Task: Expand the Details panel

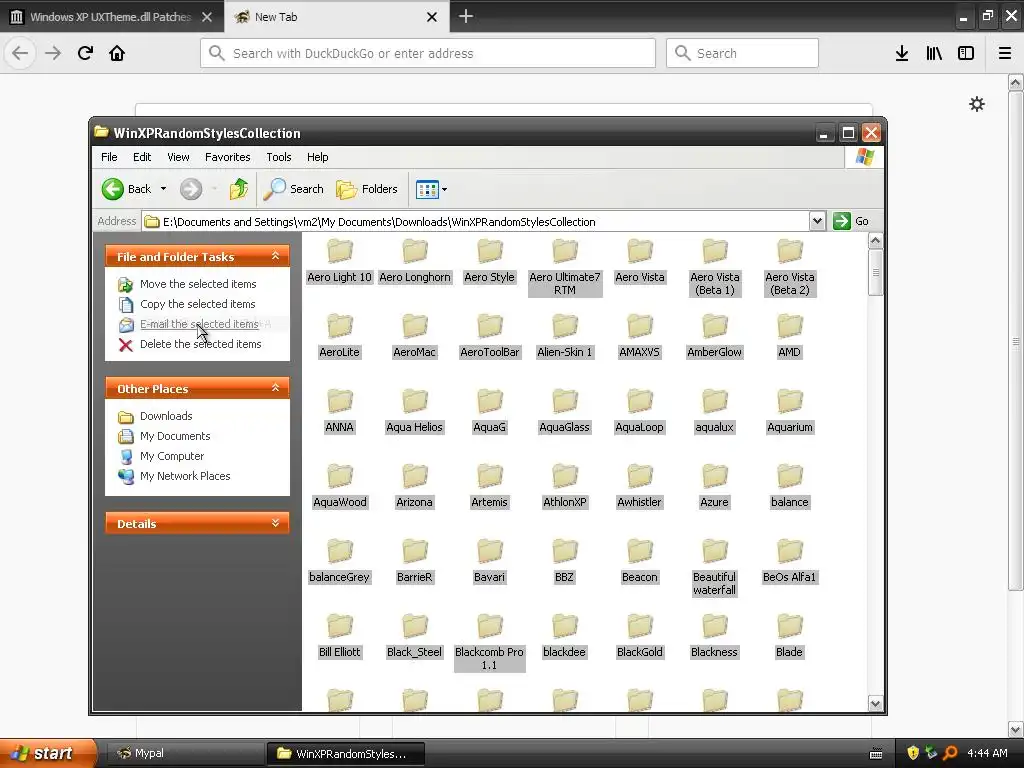Action: pos(276,523)
